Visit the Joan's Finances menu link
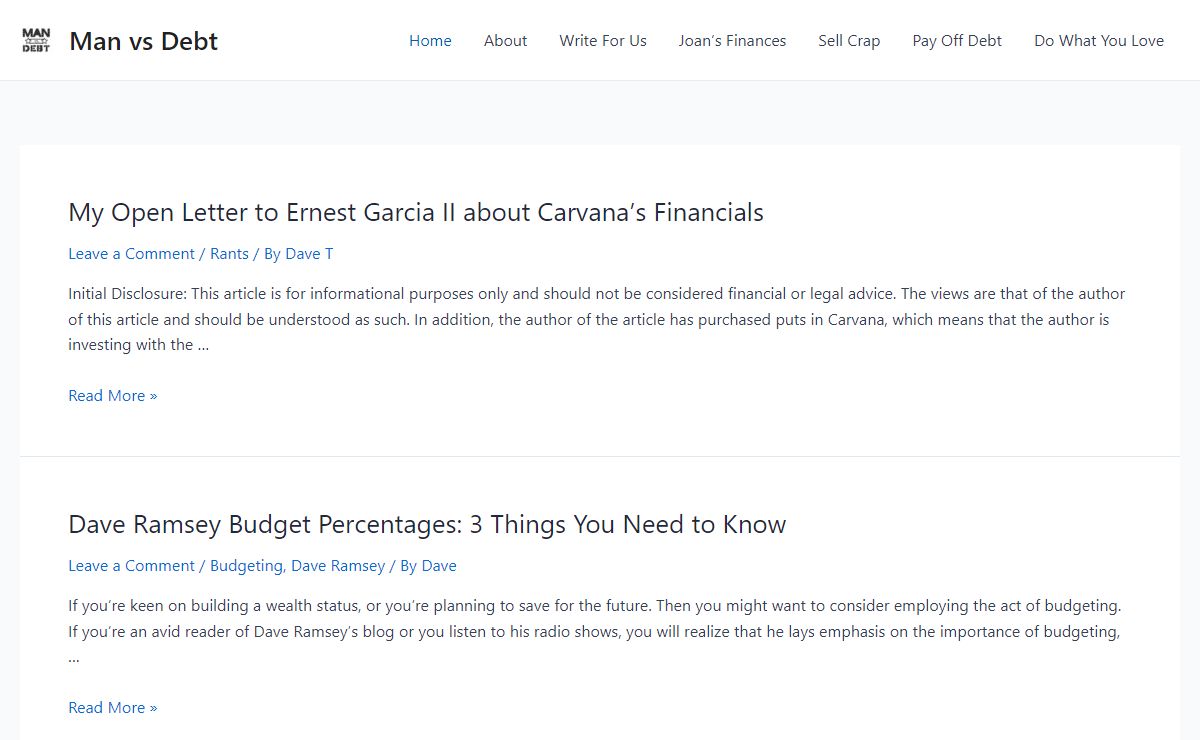Screen dimensions: 1200x740 pyautogui.click(x=732, y=41)
